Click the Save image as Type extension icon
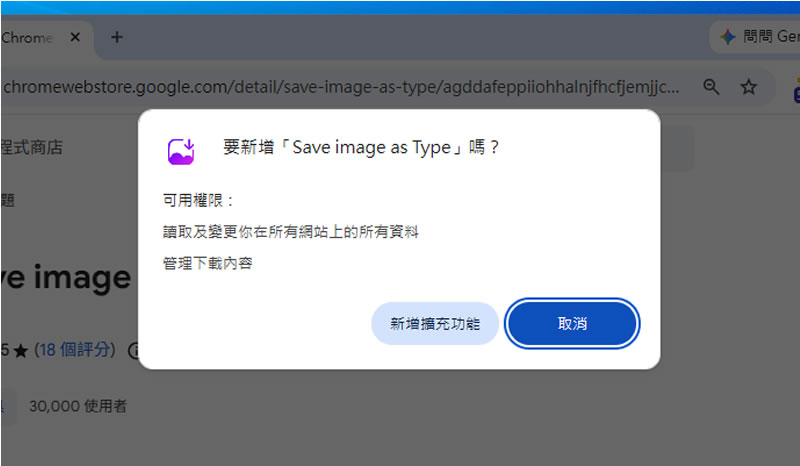800x466 pixels. (181, 152)
